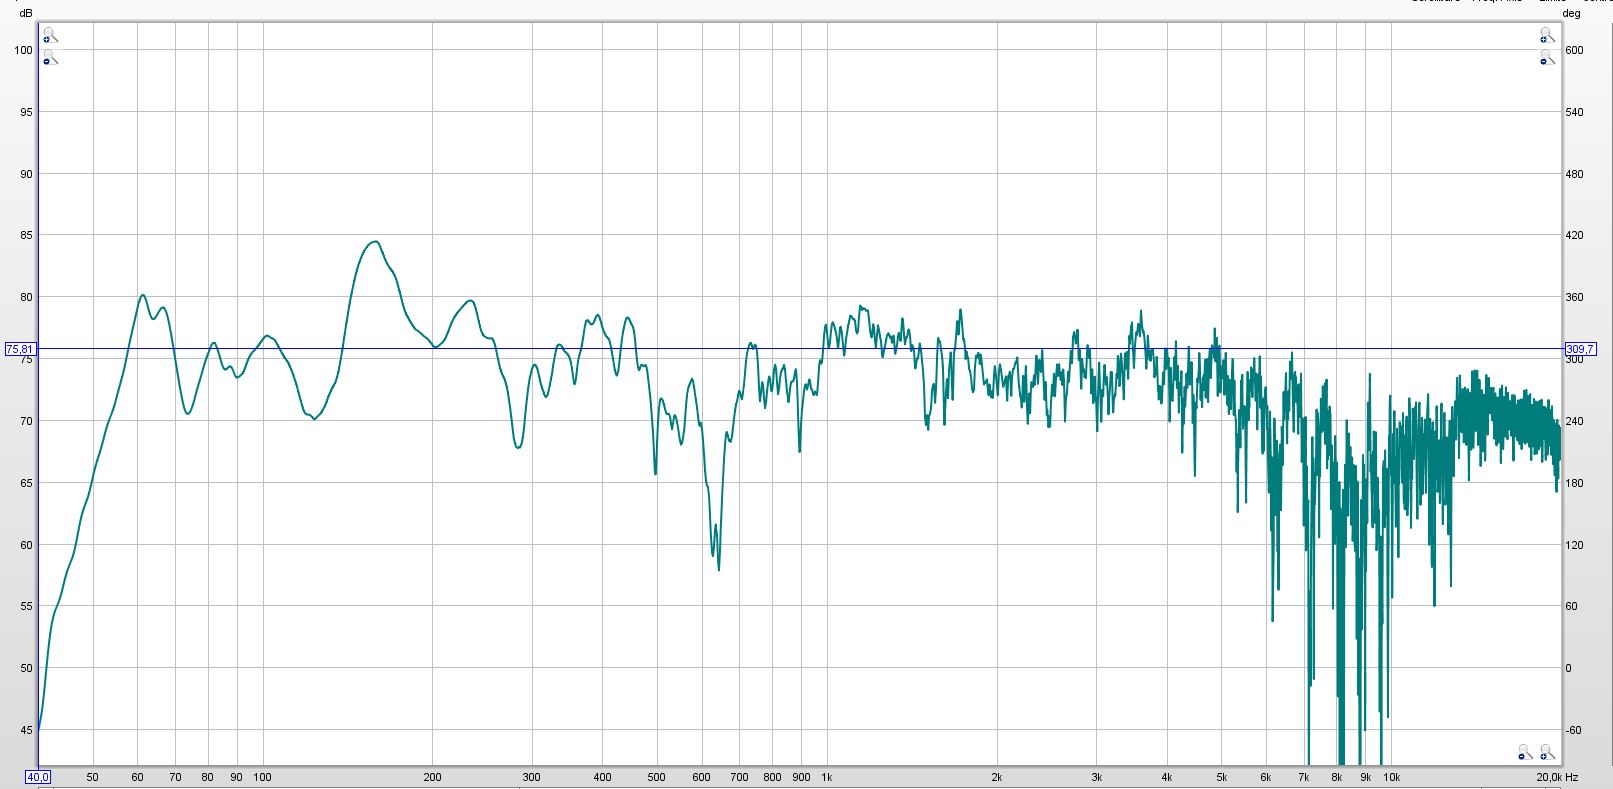Click the 65 label on the dB axis

tap(26, 483)
